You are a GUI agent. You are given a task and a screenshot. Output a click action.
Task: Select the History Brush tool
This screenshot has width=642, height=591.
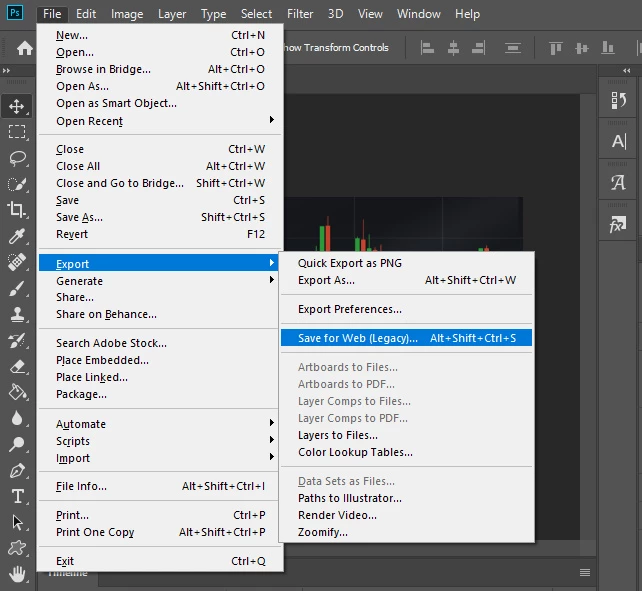click(16, 341)
